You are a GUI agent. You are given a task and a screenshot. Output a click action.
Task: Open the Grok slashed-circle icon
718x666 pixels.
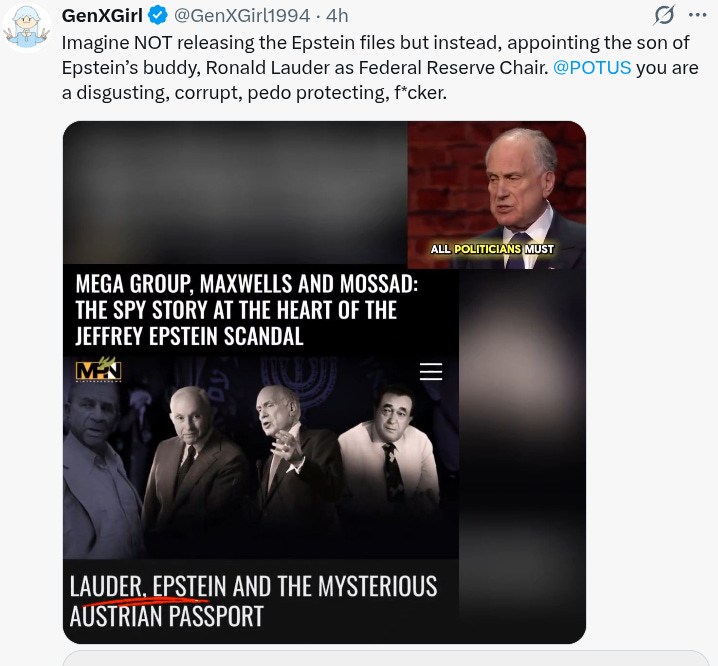664,15
